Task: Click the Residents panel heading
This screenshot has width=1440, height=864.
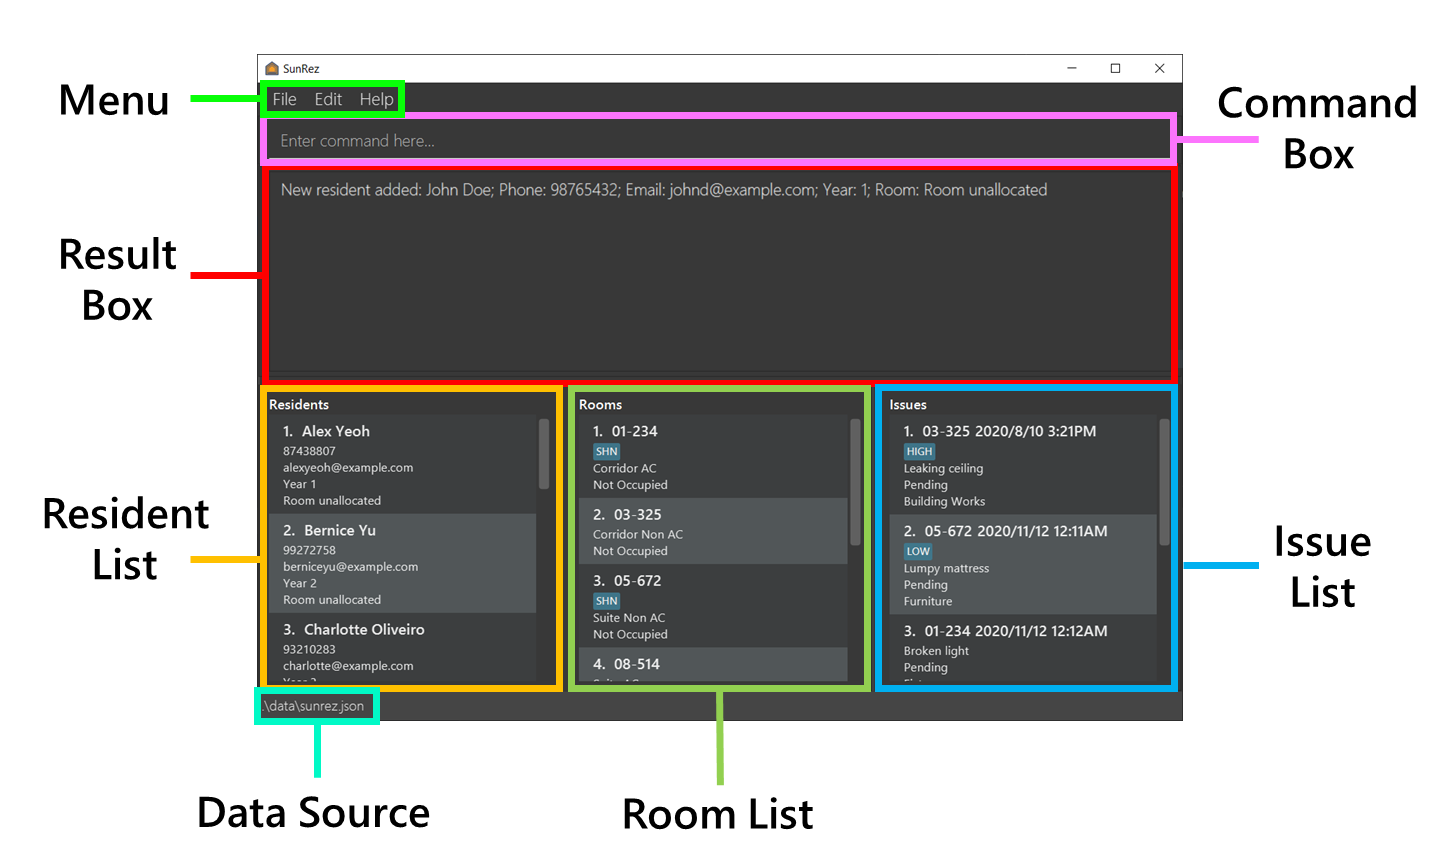Action: tap(299, 405)
